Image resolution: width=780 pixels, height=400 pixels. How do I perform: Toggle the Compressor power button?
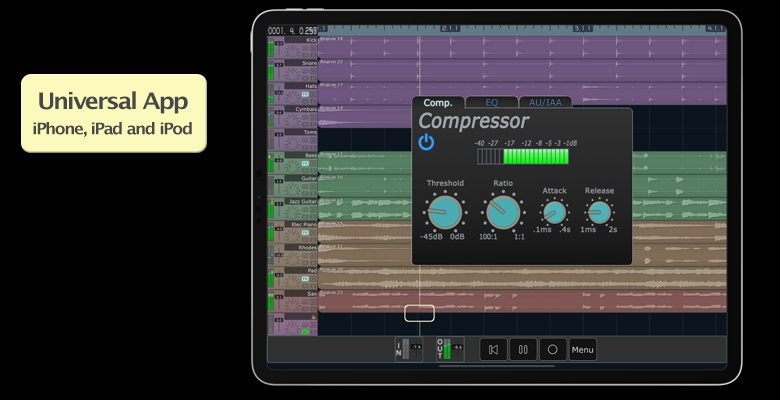click(427, 142)
